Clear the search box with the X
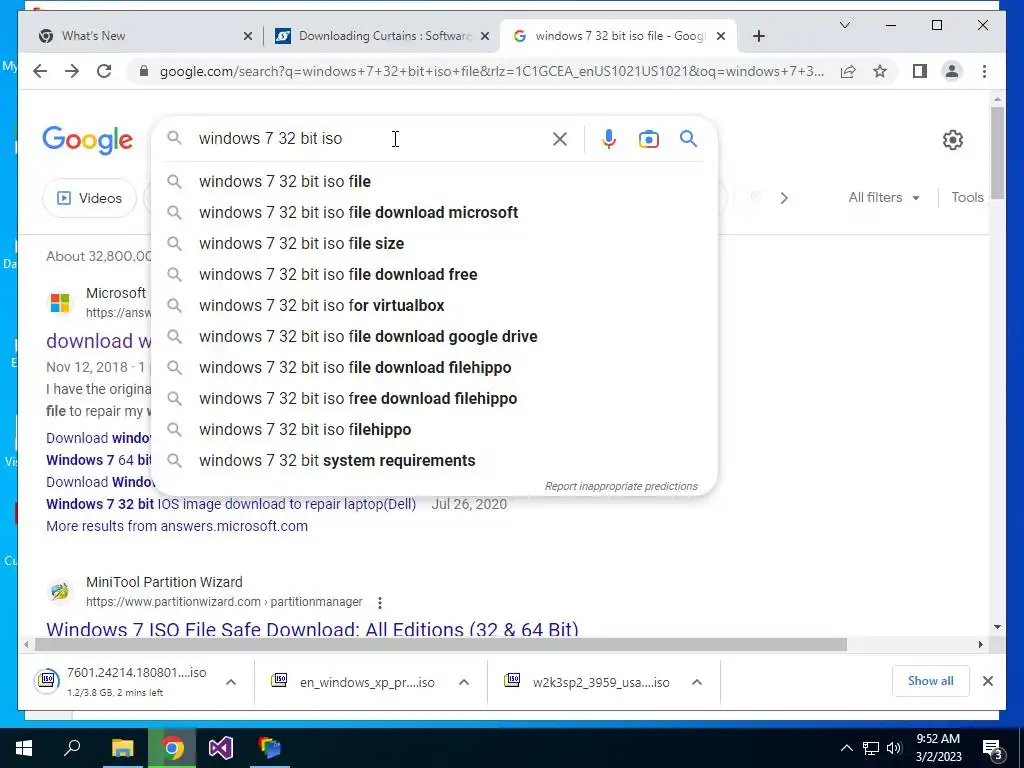The image size is (1024, 768). (x=560, y=139)
